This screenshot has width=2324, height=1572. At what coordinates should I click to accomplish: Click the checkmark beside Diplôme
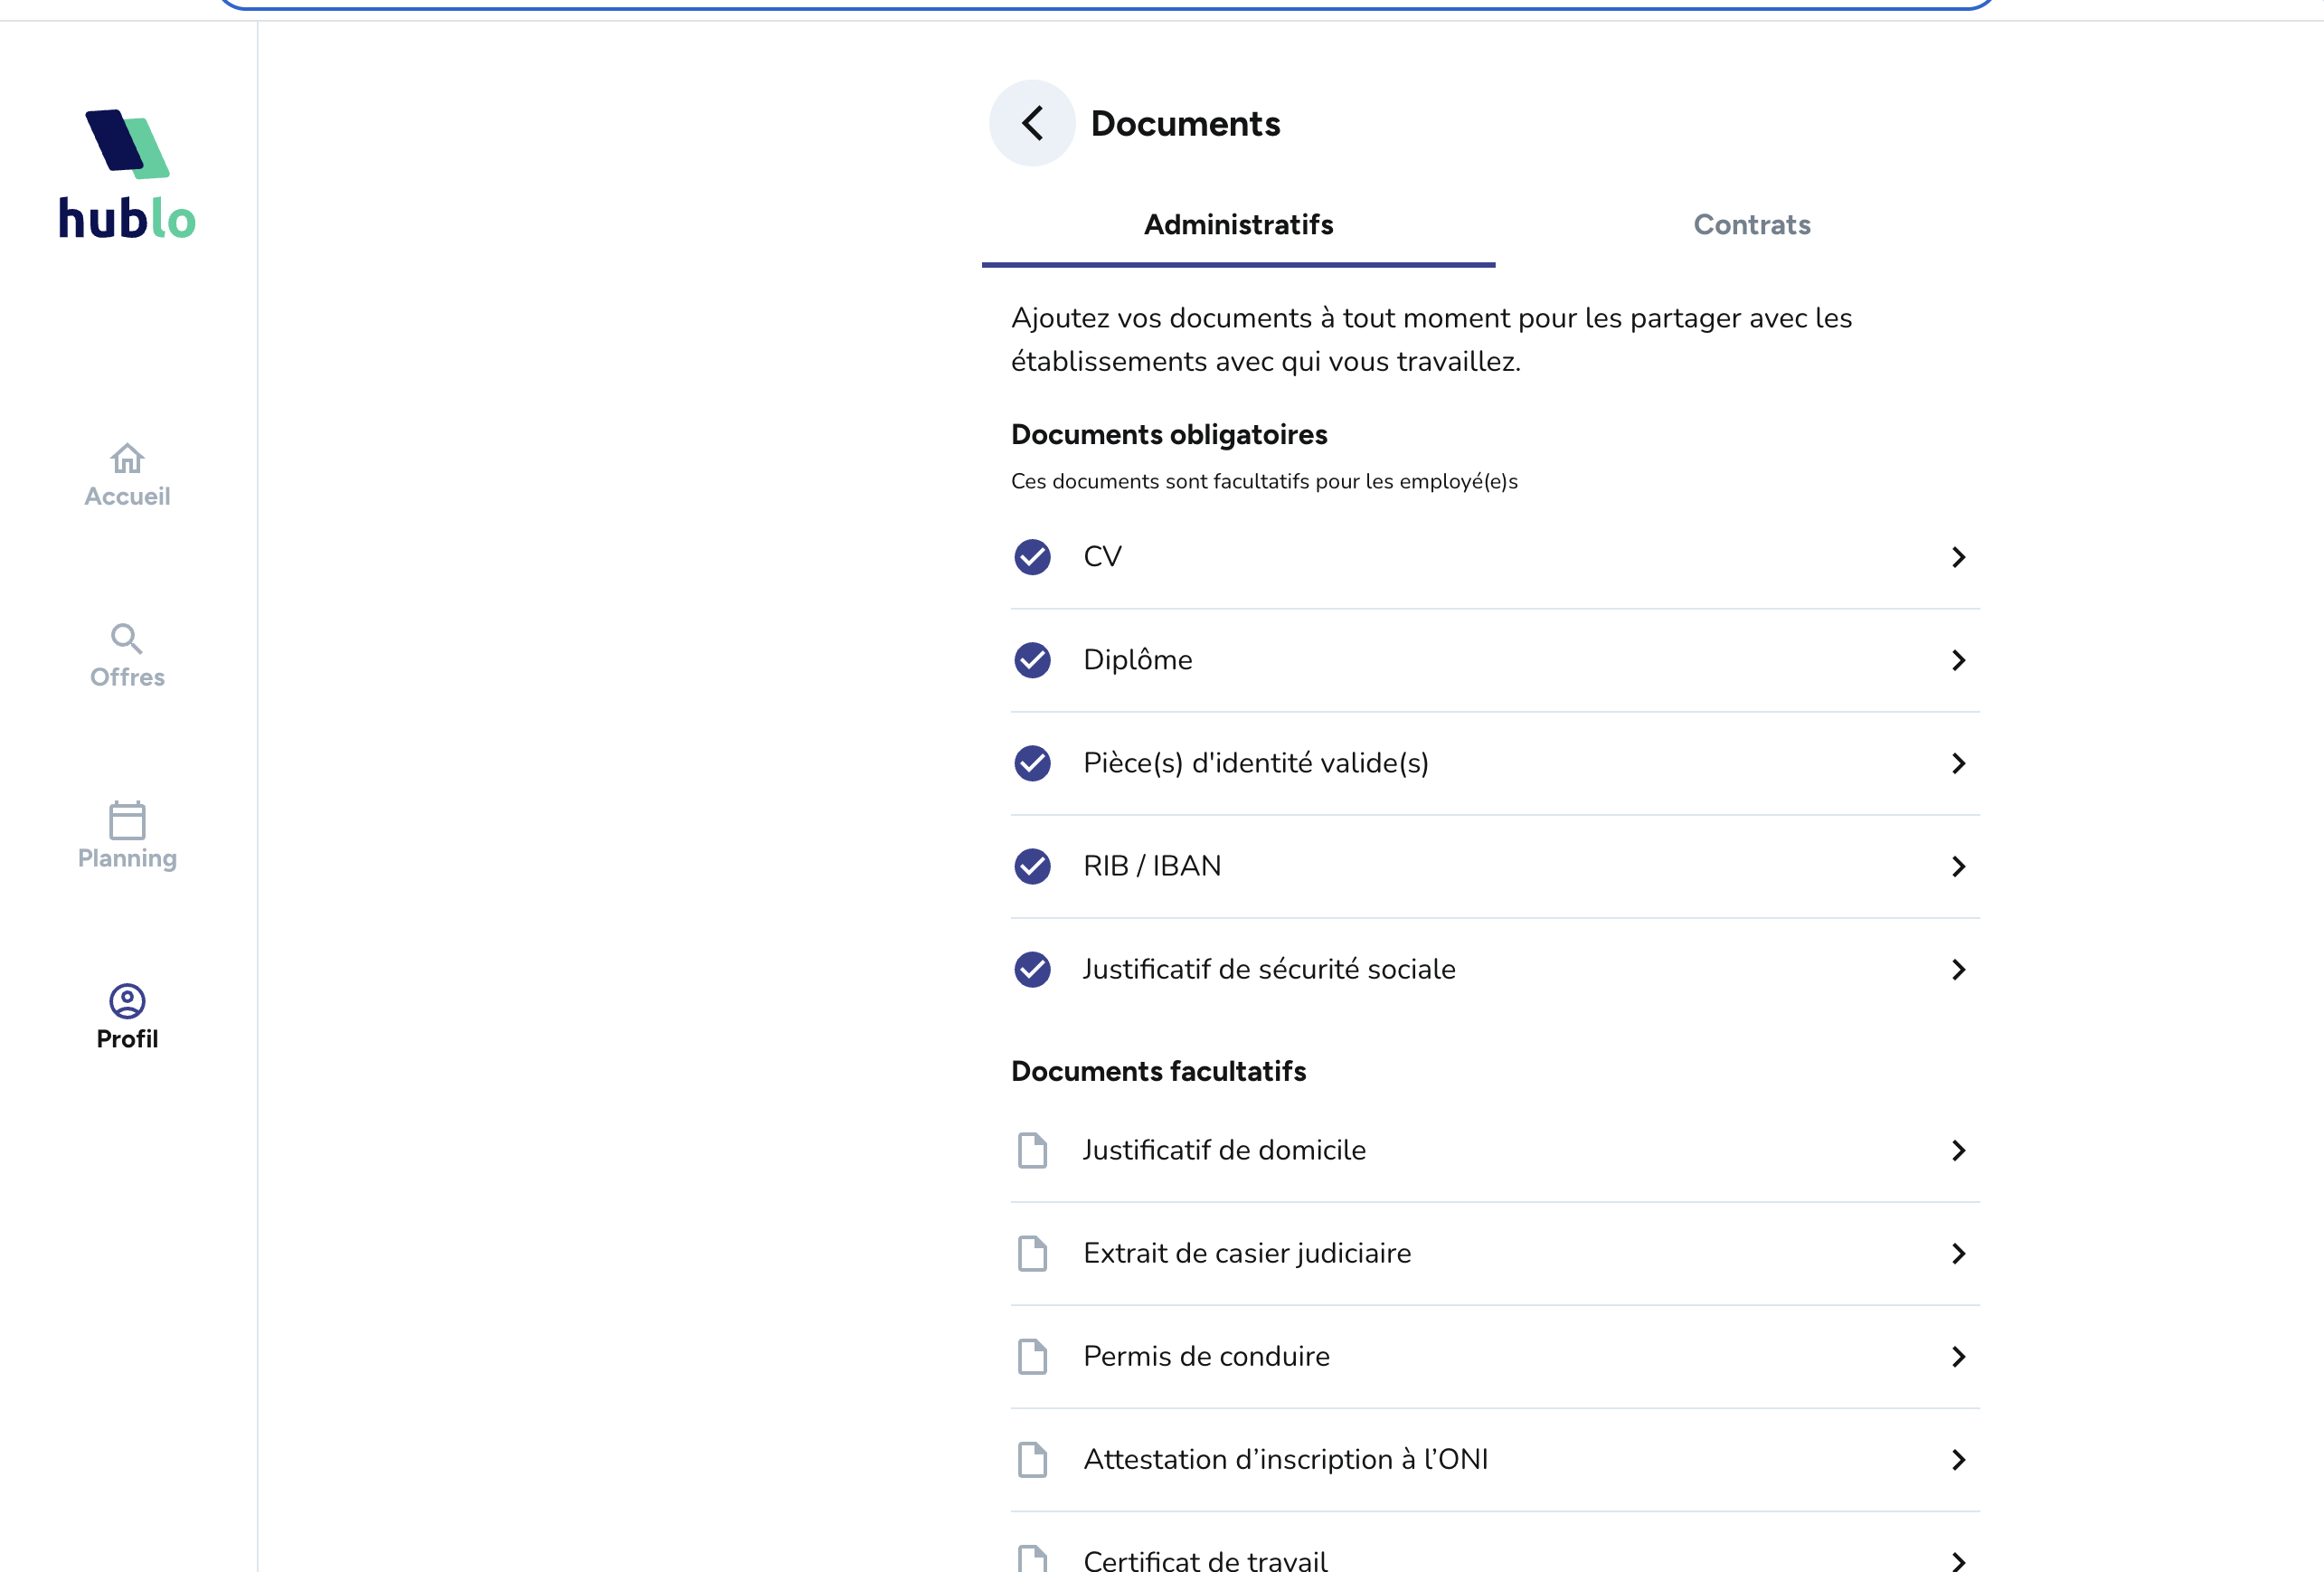(1032, 660)
